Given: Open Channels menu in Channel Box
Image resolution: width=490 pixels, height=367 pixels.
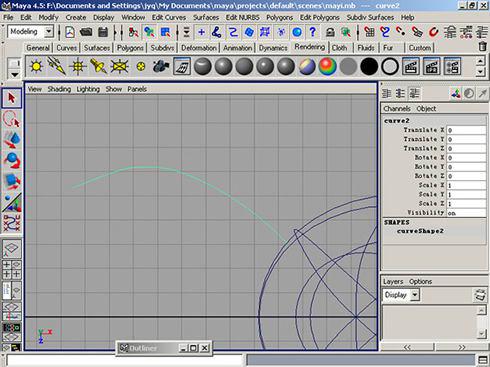Looking at the screenshot, I should (397, 109).
